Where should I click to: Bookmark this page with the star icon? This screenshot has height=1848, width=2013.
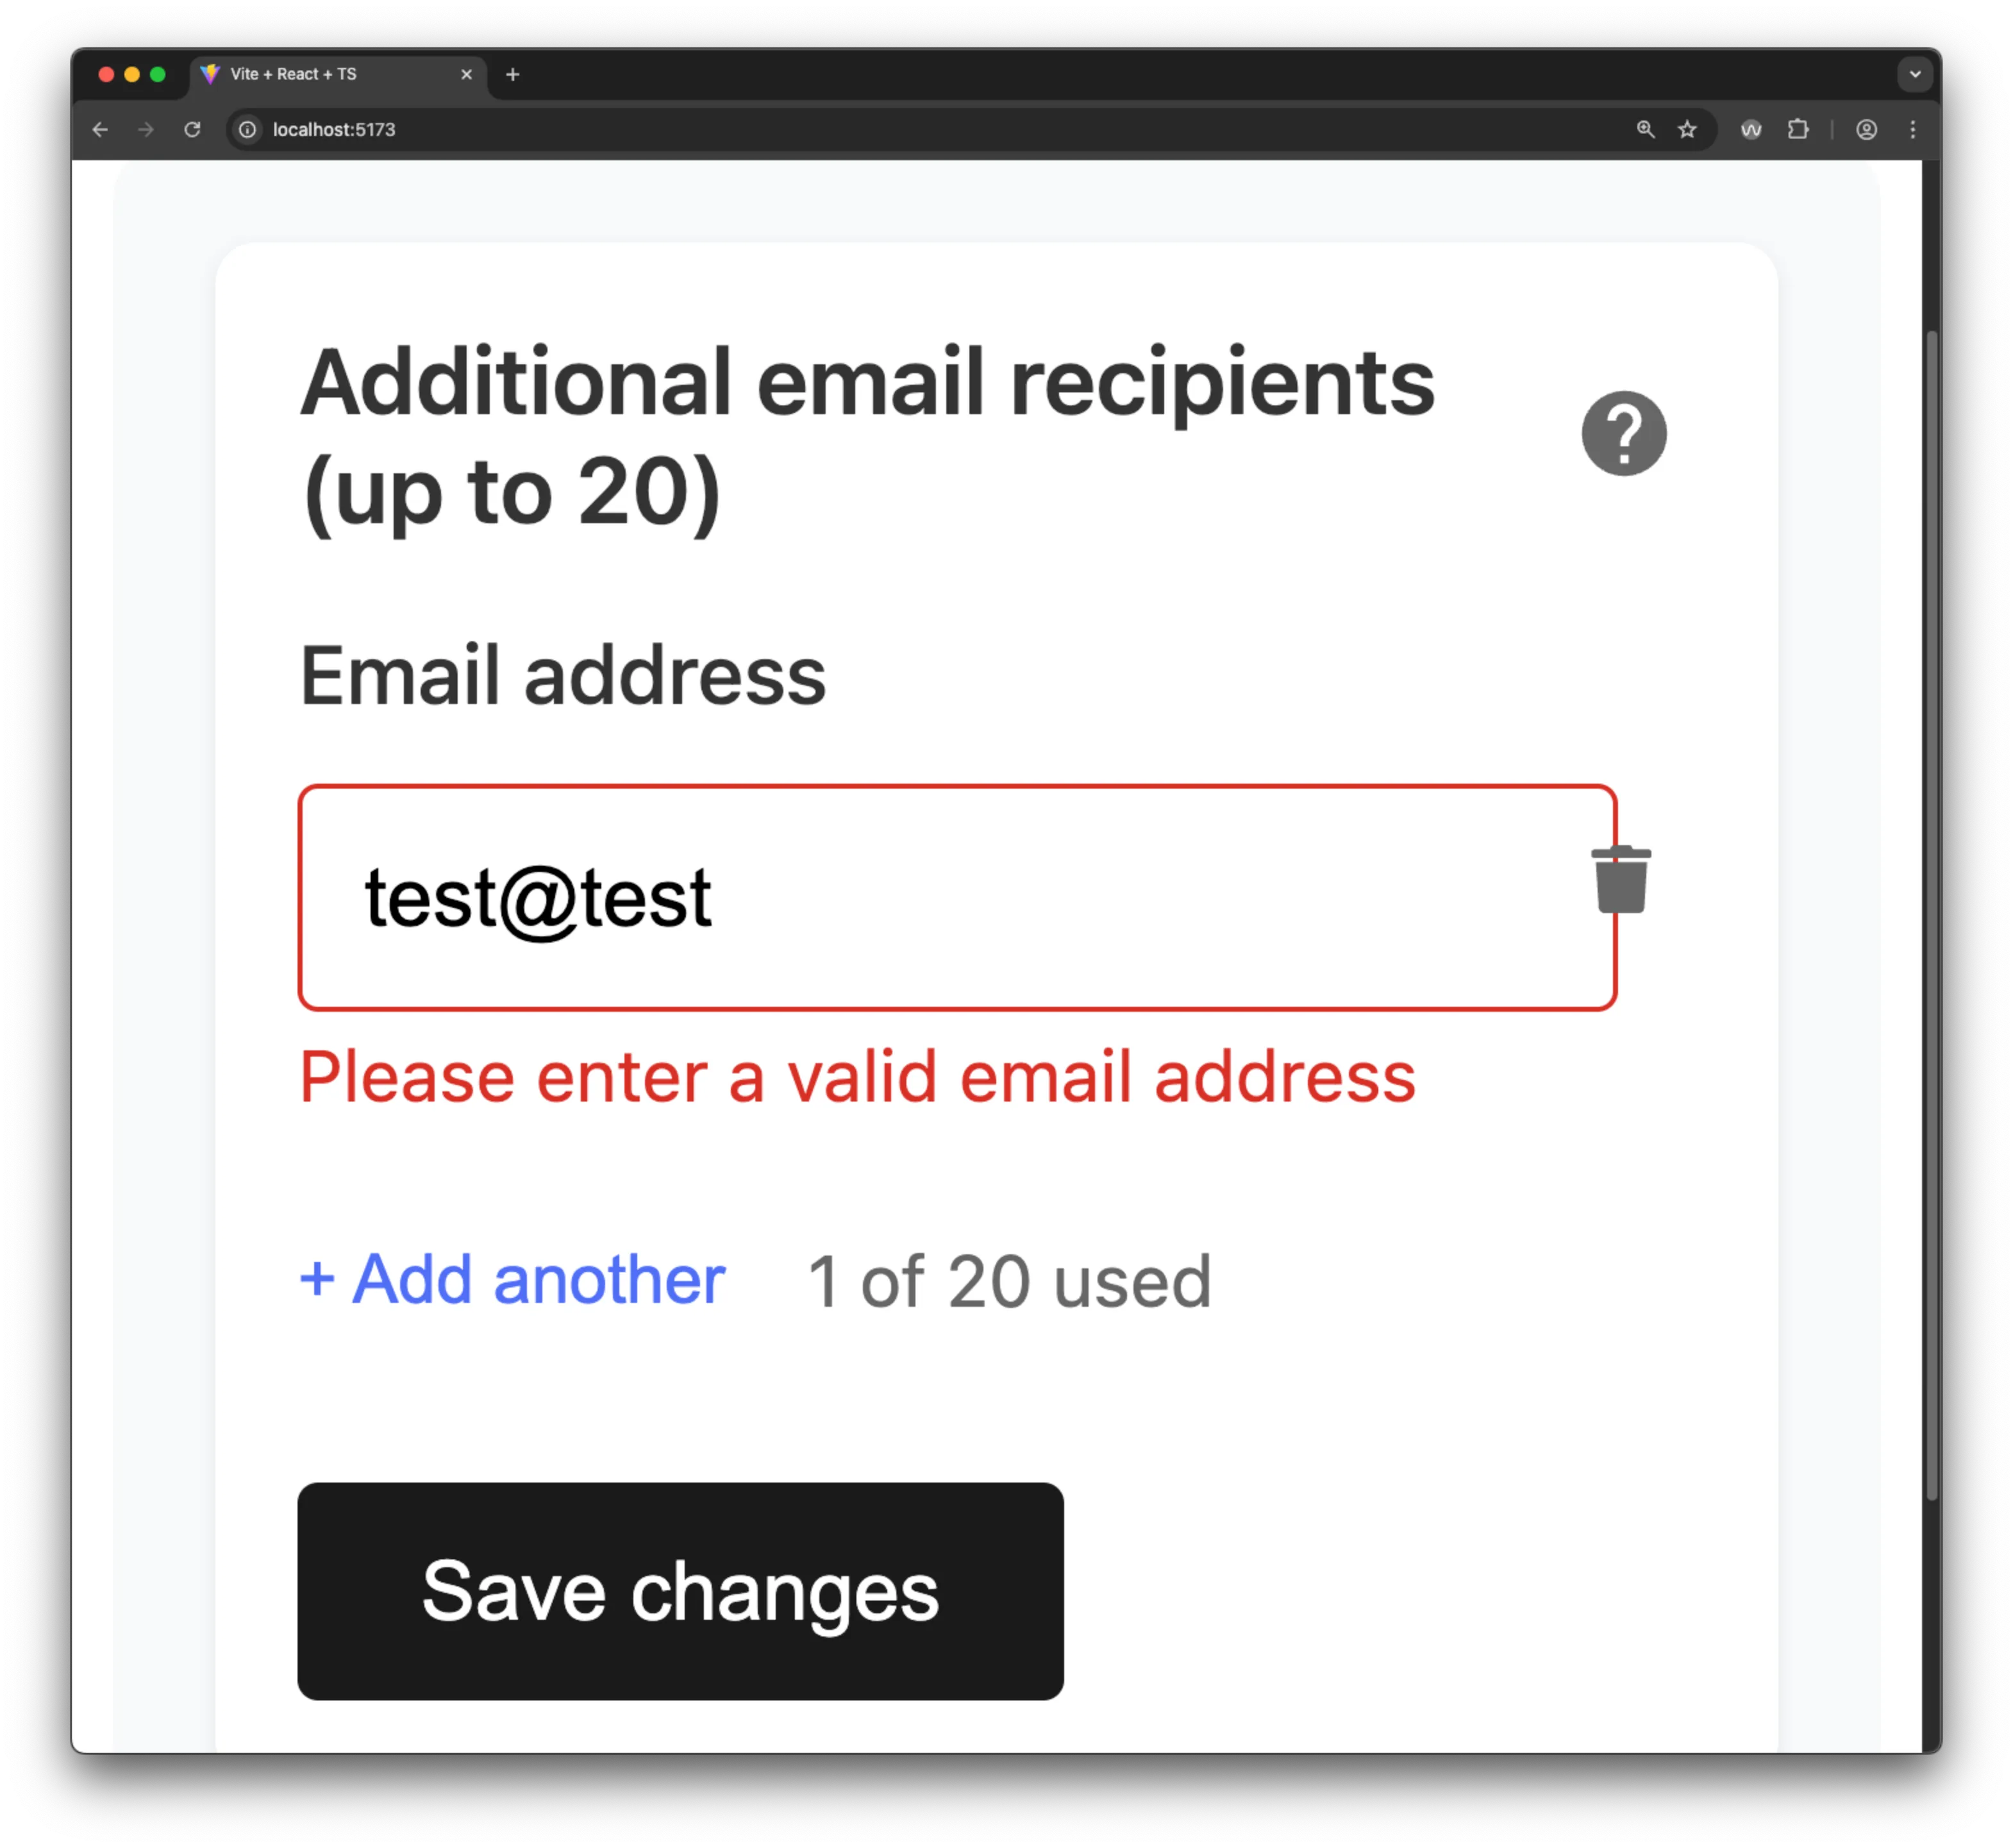tap(1687, 129)
